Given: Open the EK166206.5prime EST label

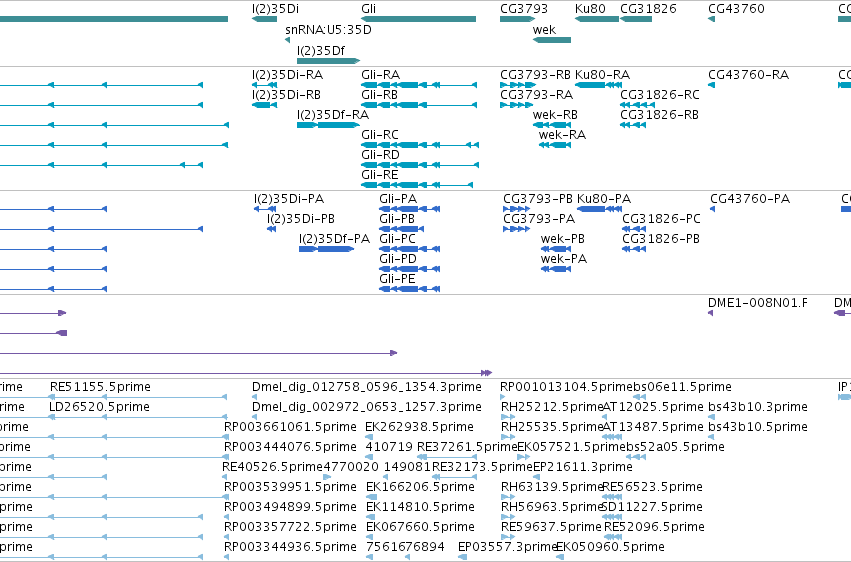Looking at the screenshot, I should [421, 487].
